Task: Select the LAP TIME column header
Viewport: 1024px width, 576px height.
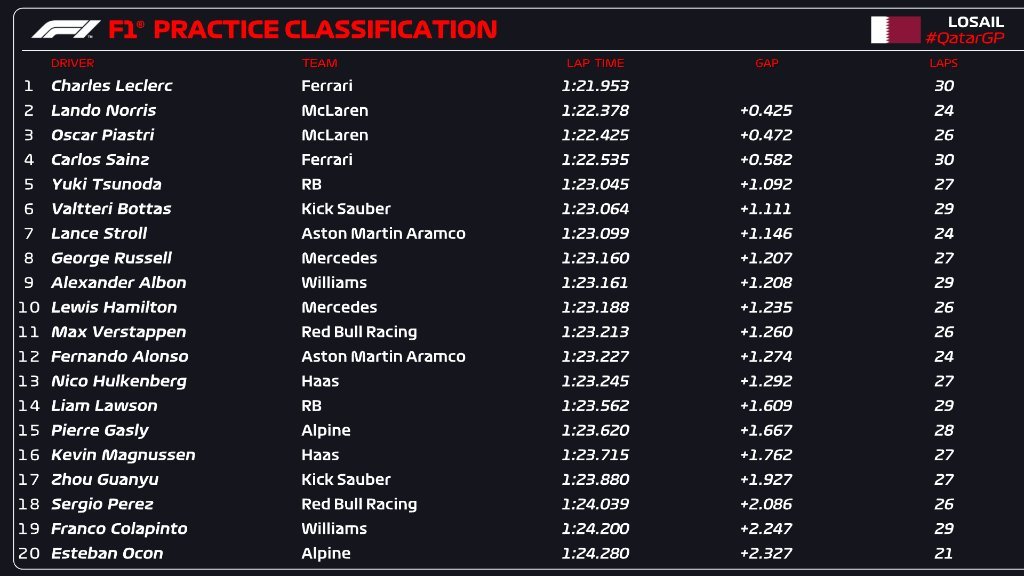Action: [x=595, y=63]
